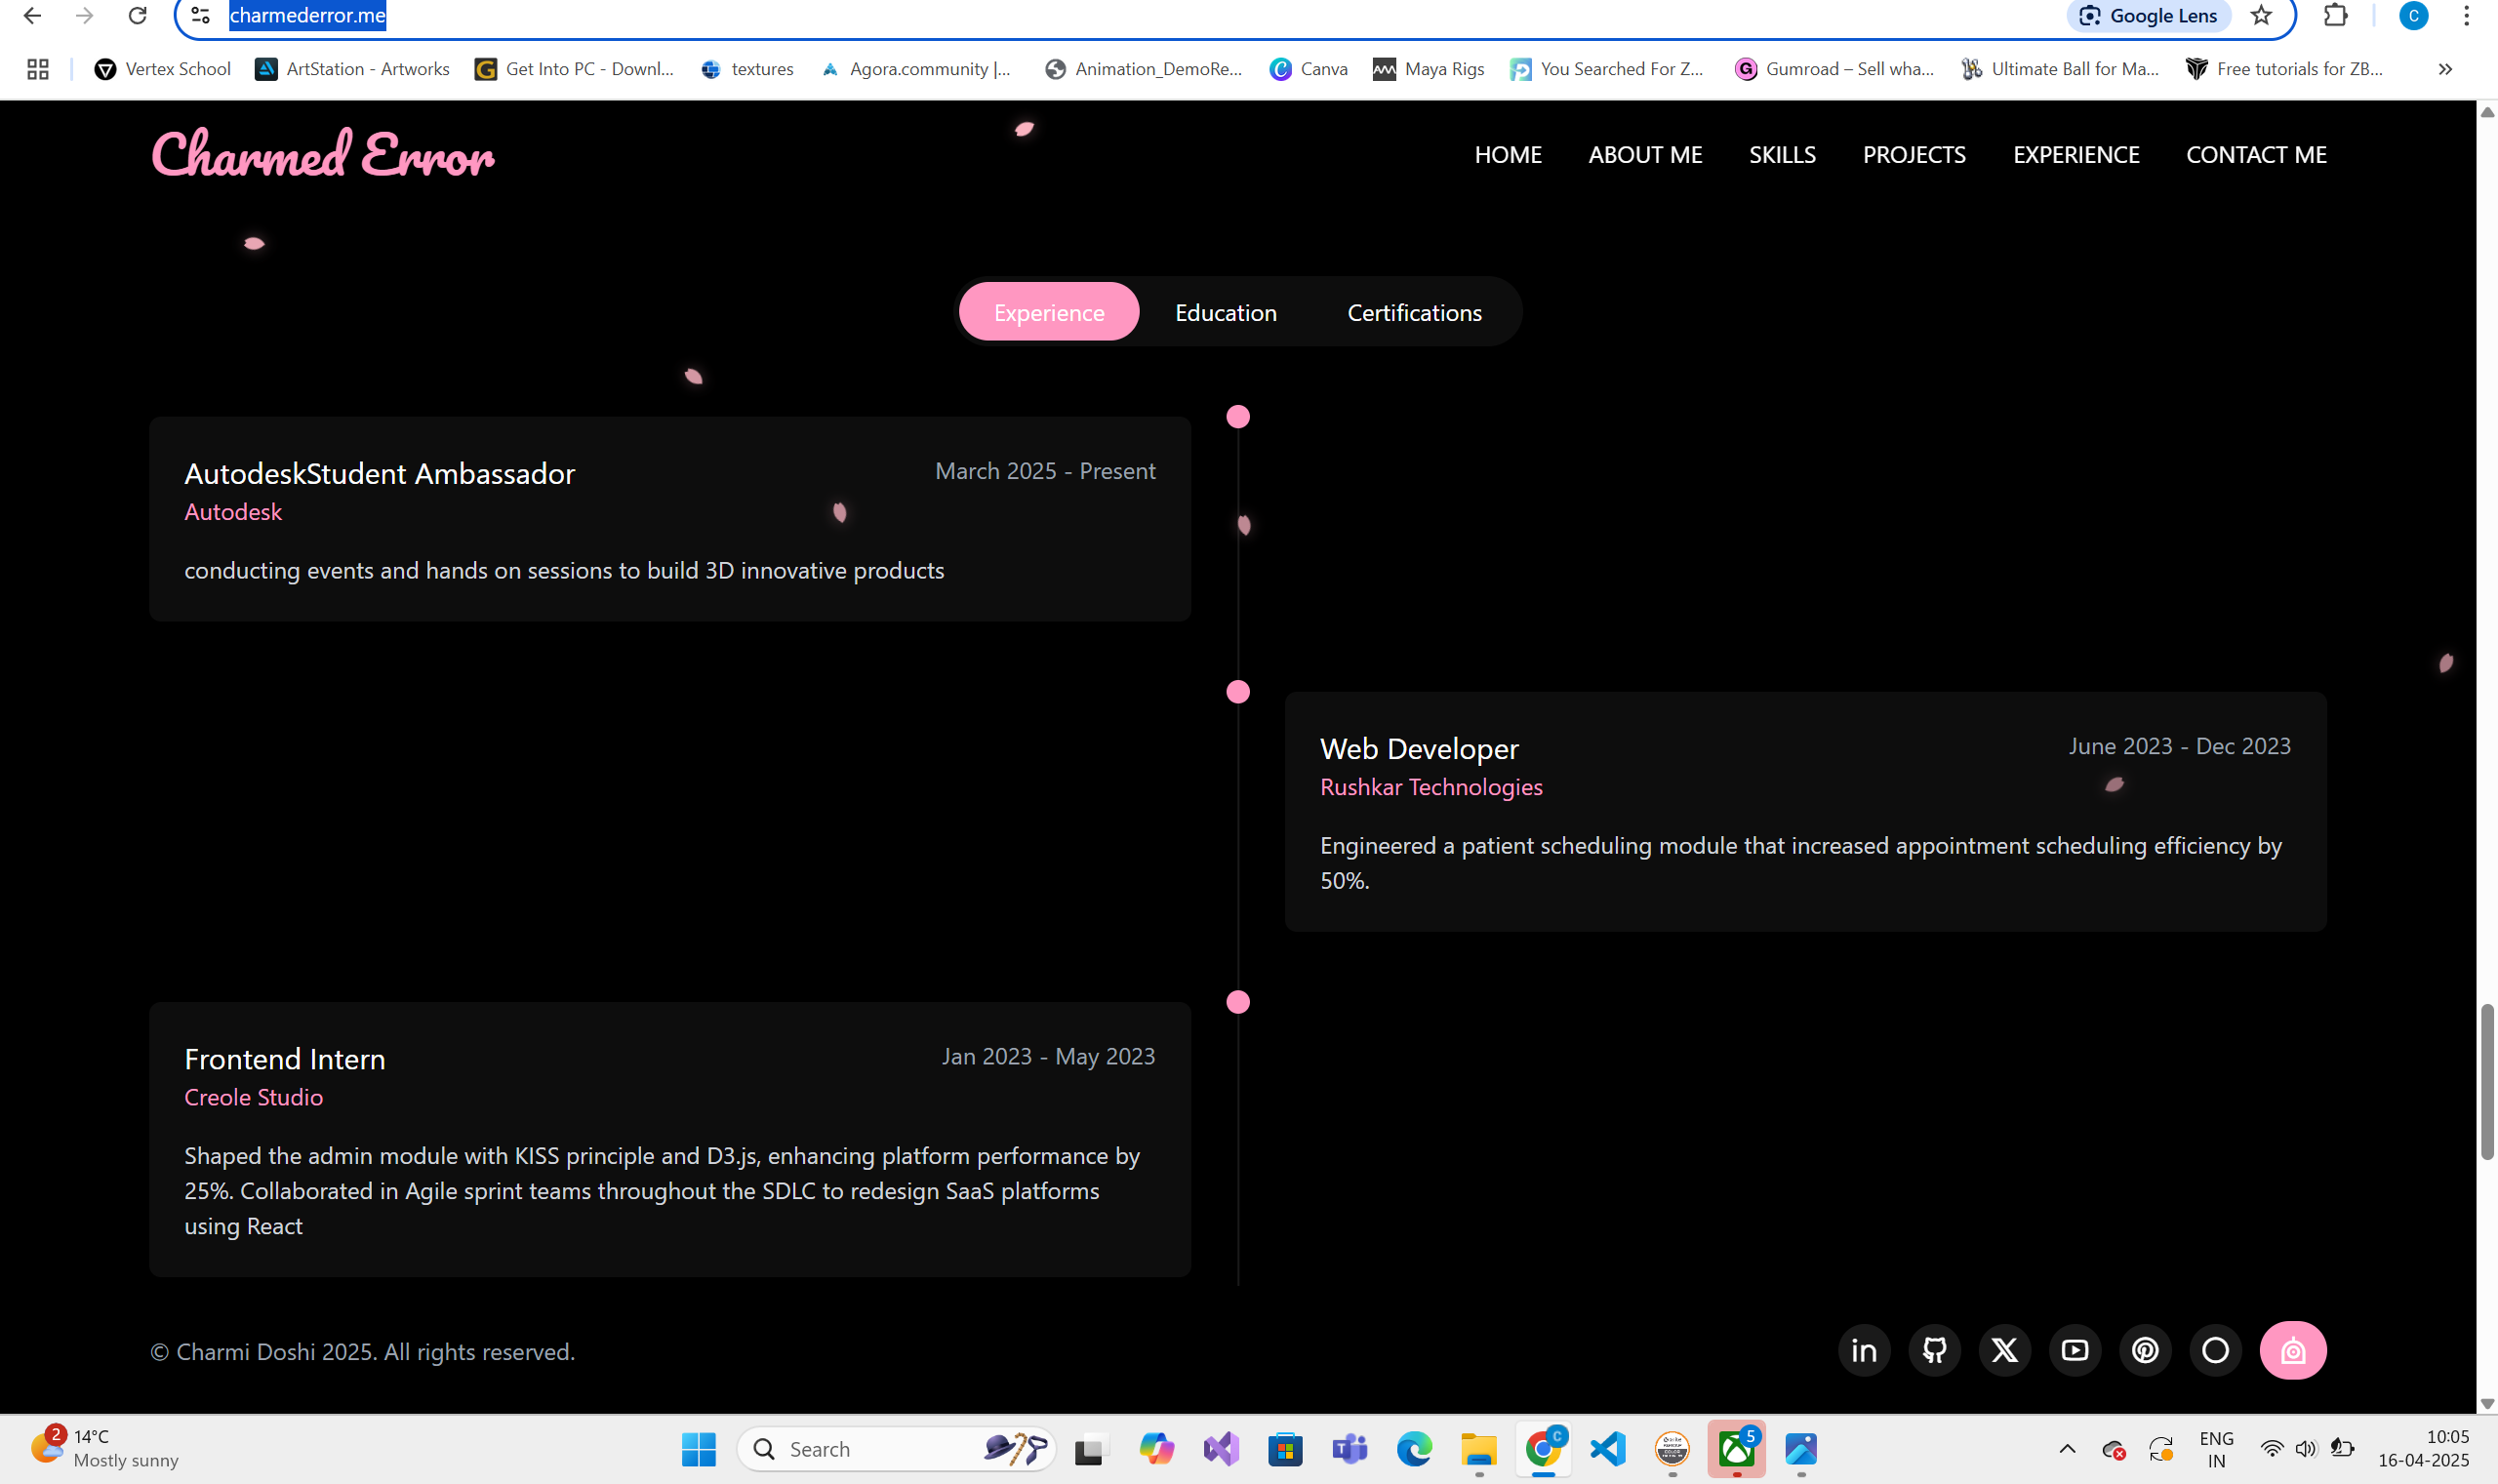Go to PROJECTS in the navigation
The width and height of the screenshot is (2498, 1484).
[x=1913, y=155]
